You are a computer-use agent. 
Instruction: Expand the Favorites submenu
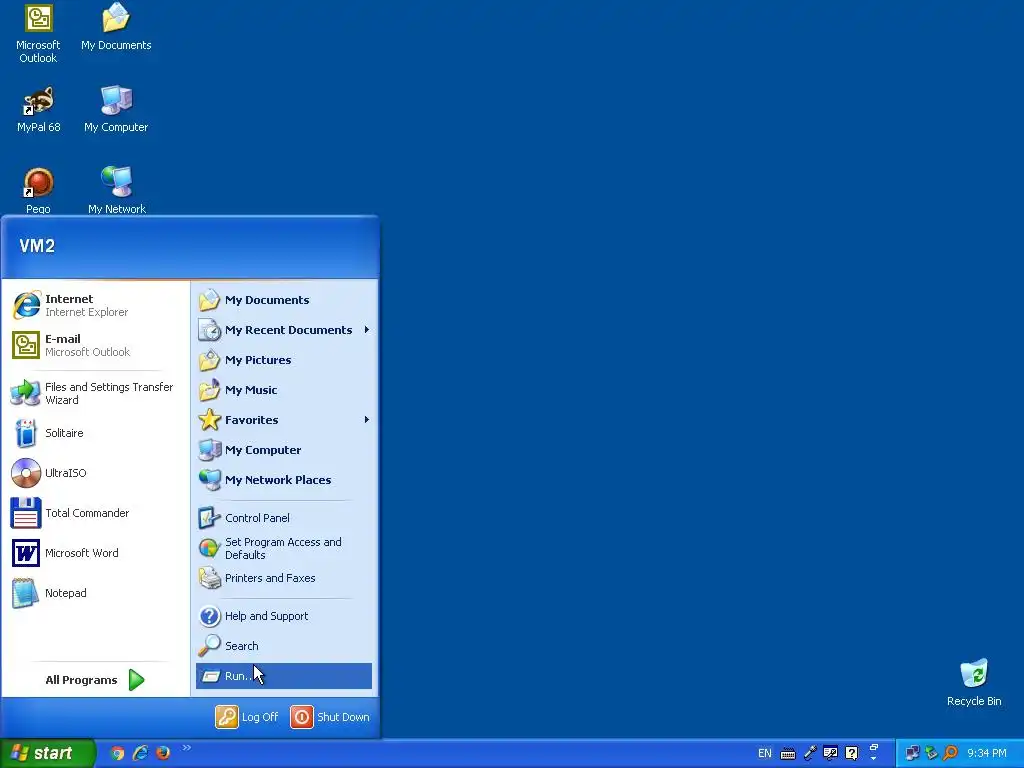coord(284,420)
